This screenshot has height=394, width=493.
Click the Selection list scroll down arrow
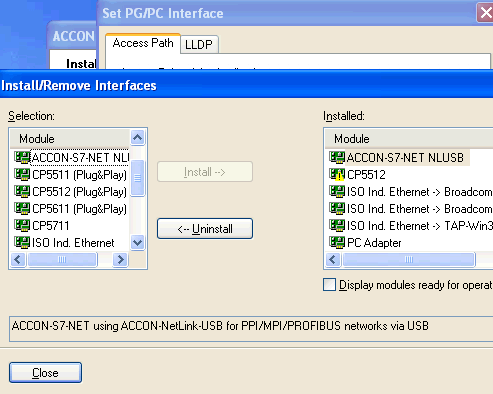coord(137,242)
